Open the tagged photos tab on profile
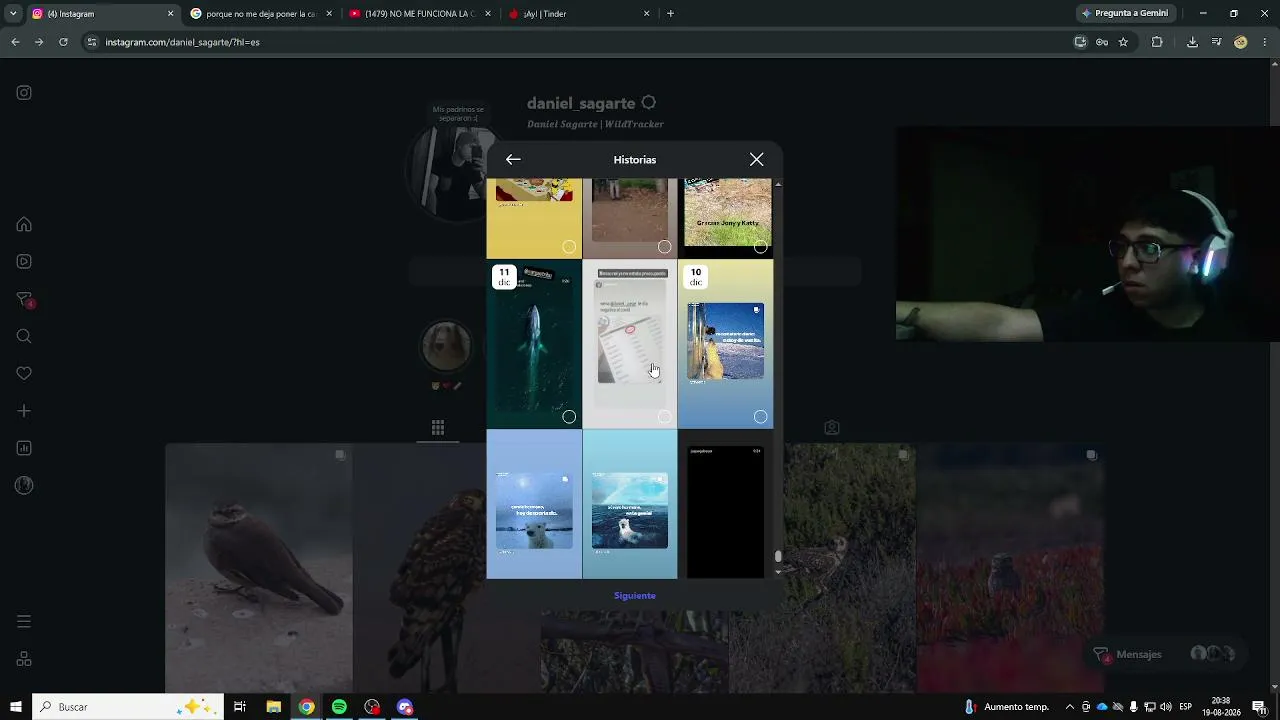The width and height of the screenshot is (1280, 720). (832, 428)
